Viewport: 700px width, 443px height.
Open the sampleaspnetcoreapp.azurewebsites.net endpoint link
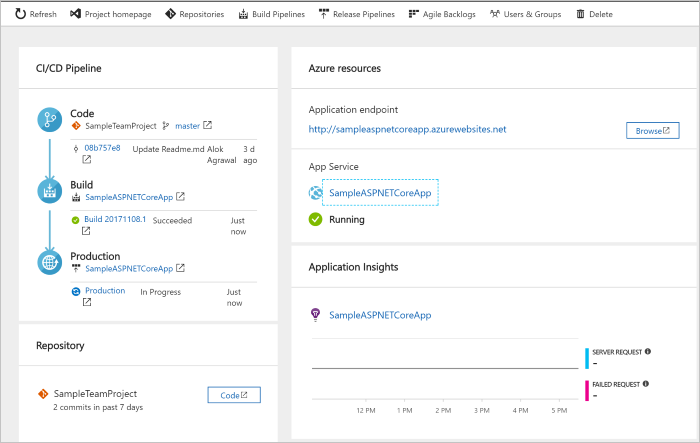[x=407, y=129]
